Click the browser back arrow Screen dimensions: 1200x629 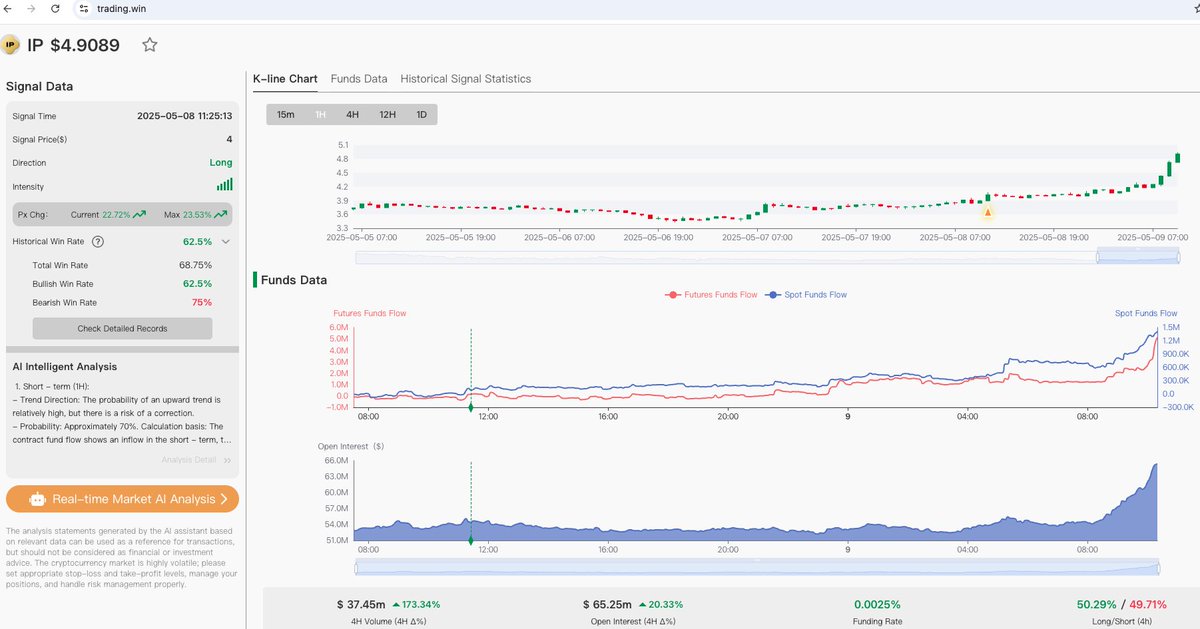[9, 8]
